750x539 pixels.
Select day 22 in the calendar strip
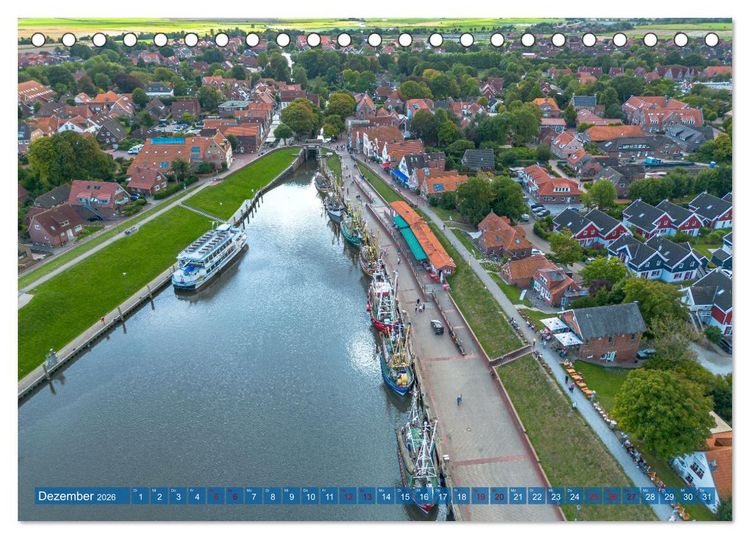point(537,496)
